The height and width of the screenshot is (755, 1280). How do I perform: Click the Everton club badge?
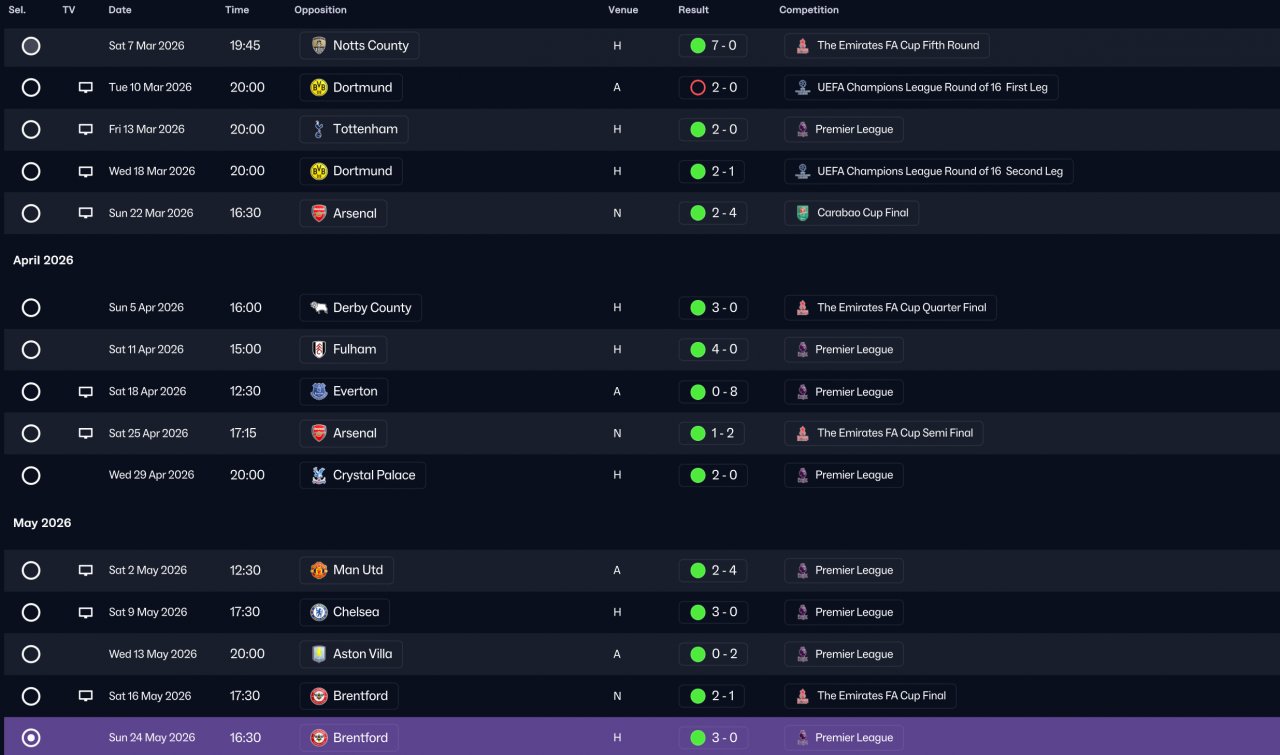click(x=319, y=392)
